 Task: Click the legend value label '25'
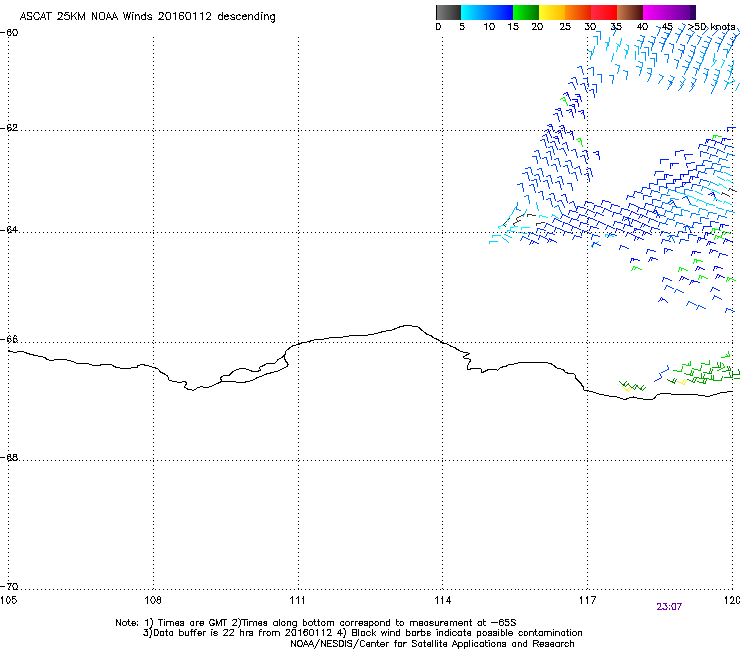(565, 27)
